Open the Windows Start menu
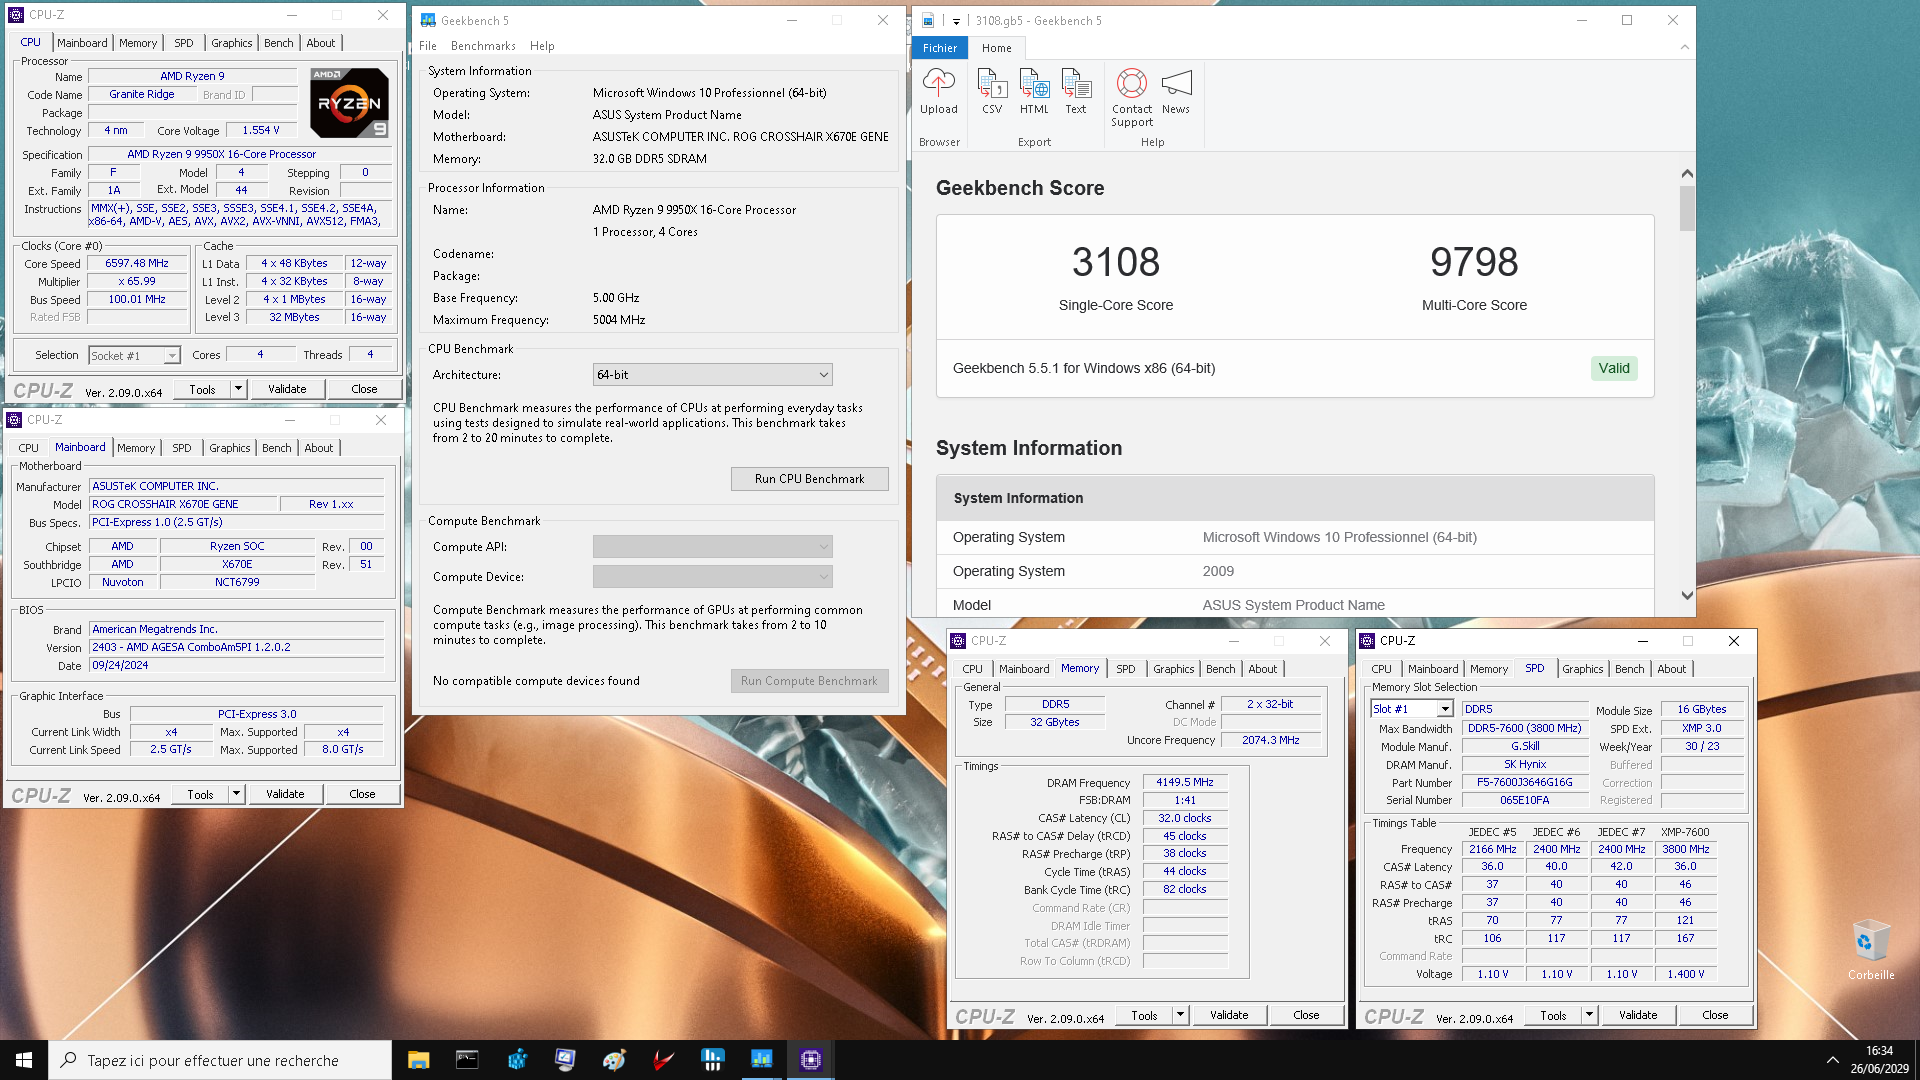 [24, 1060]
